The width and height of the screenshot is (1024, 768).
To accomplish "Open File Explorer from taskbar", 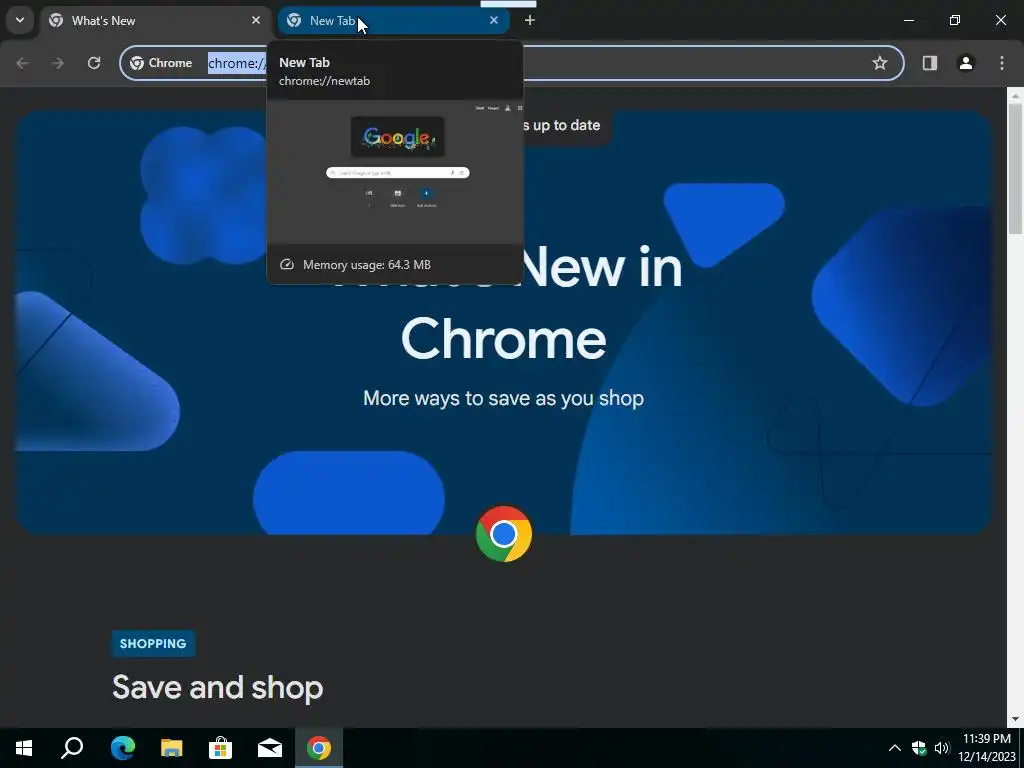I will coord(172,748).
